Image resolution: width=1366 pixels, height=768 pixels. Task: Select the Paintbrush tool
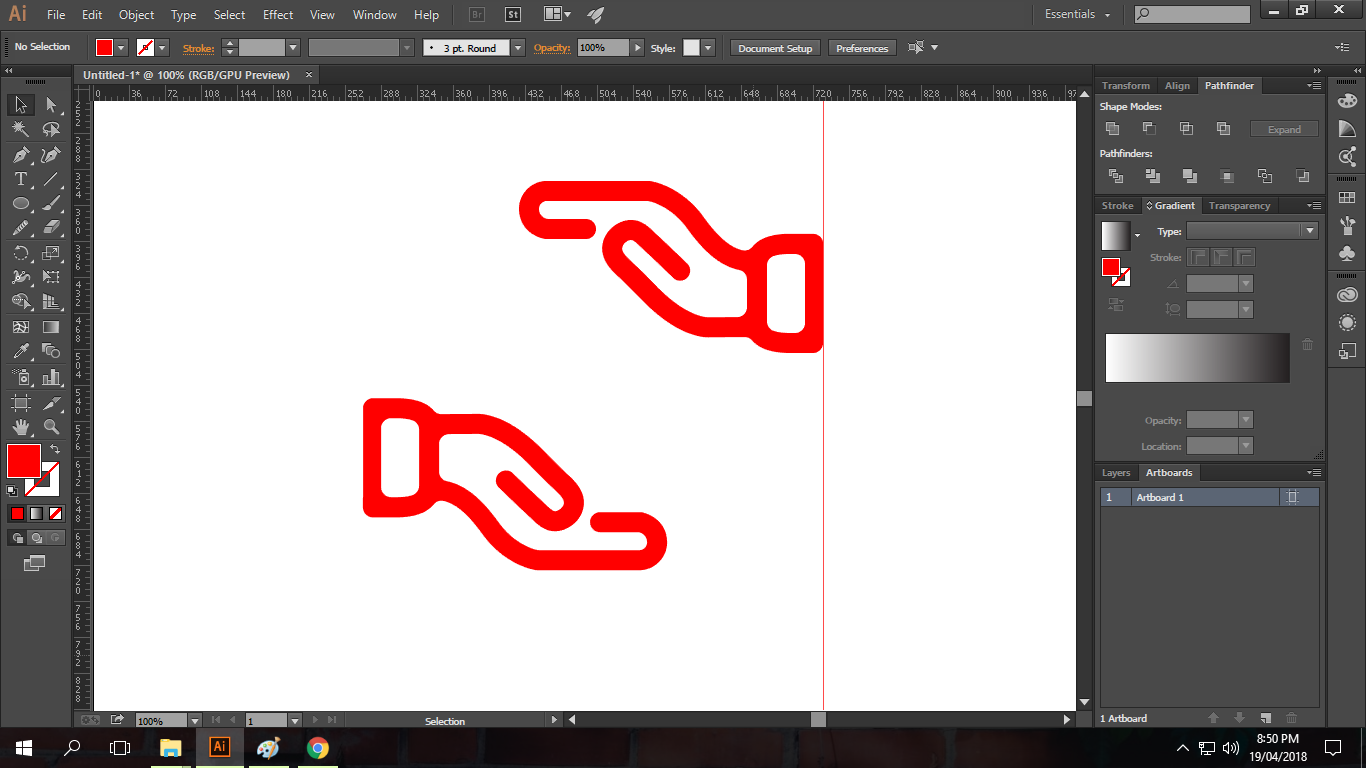point(51,203)
